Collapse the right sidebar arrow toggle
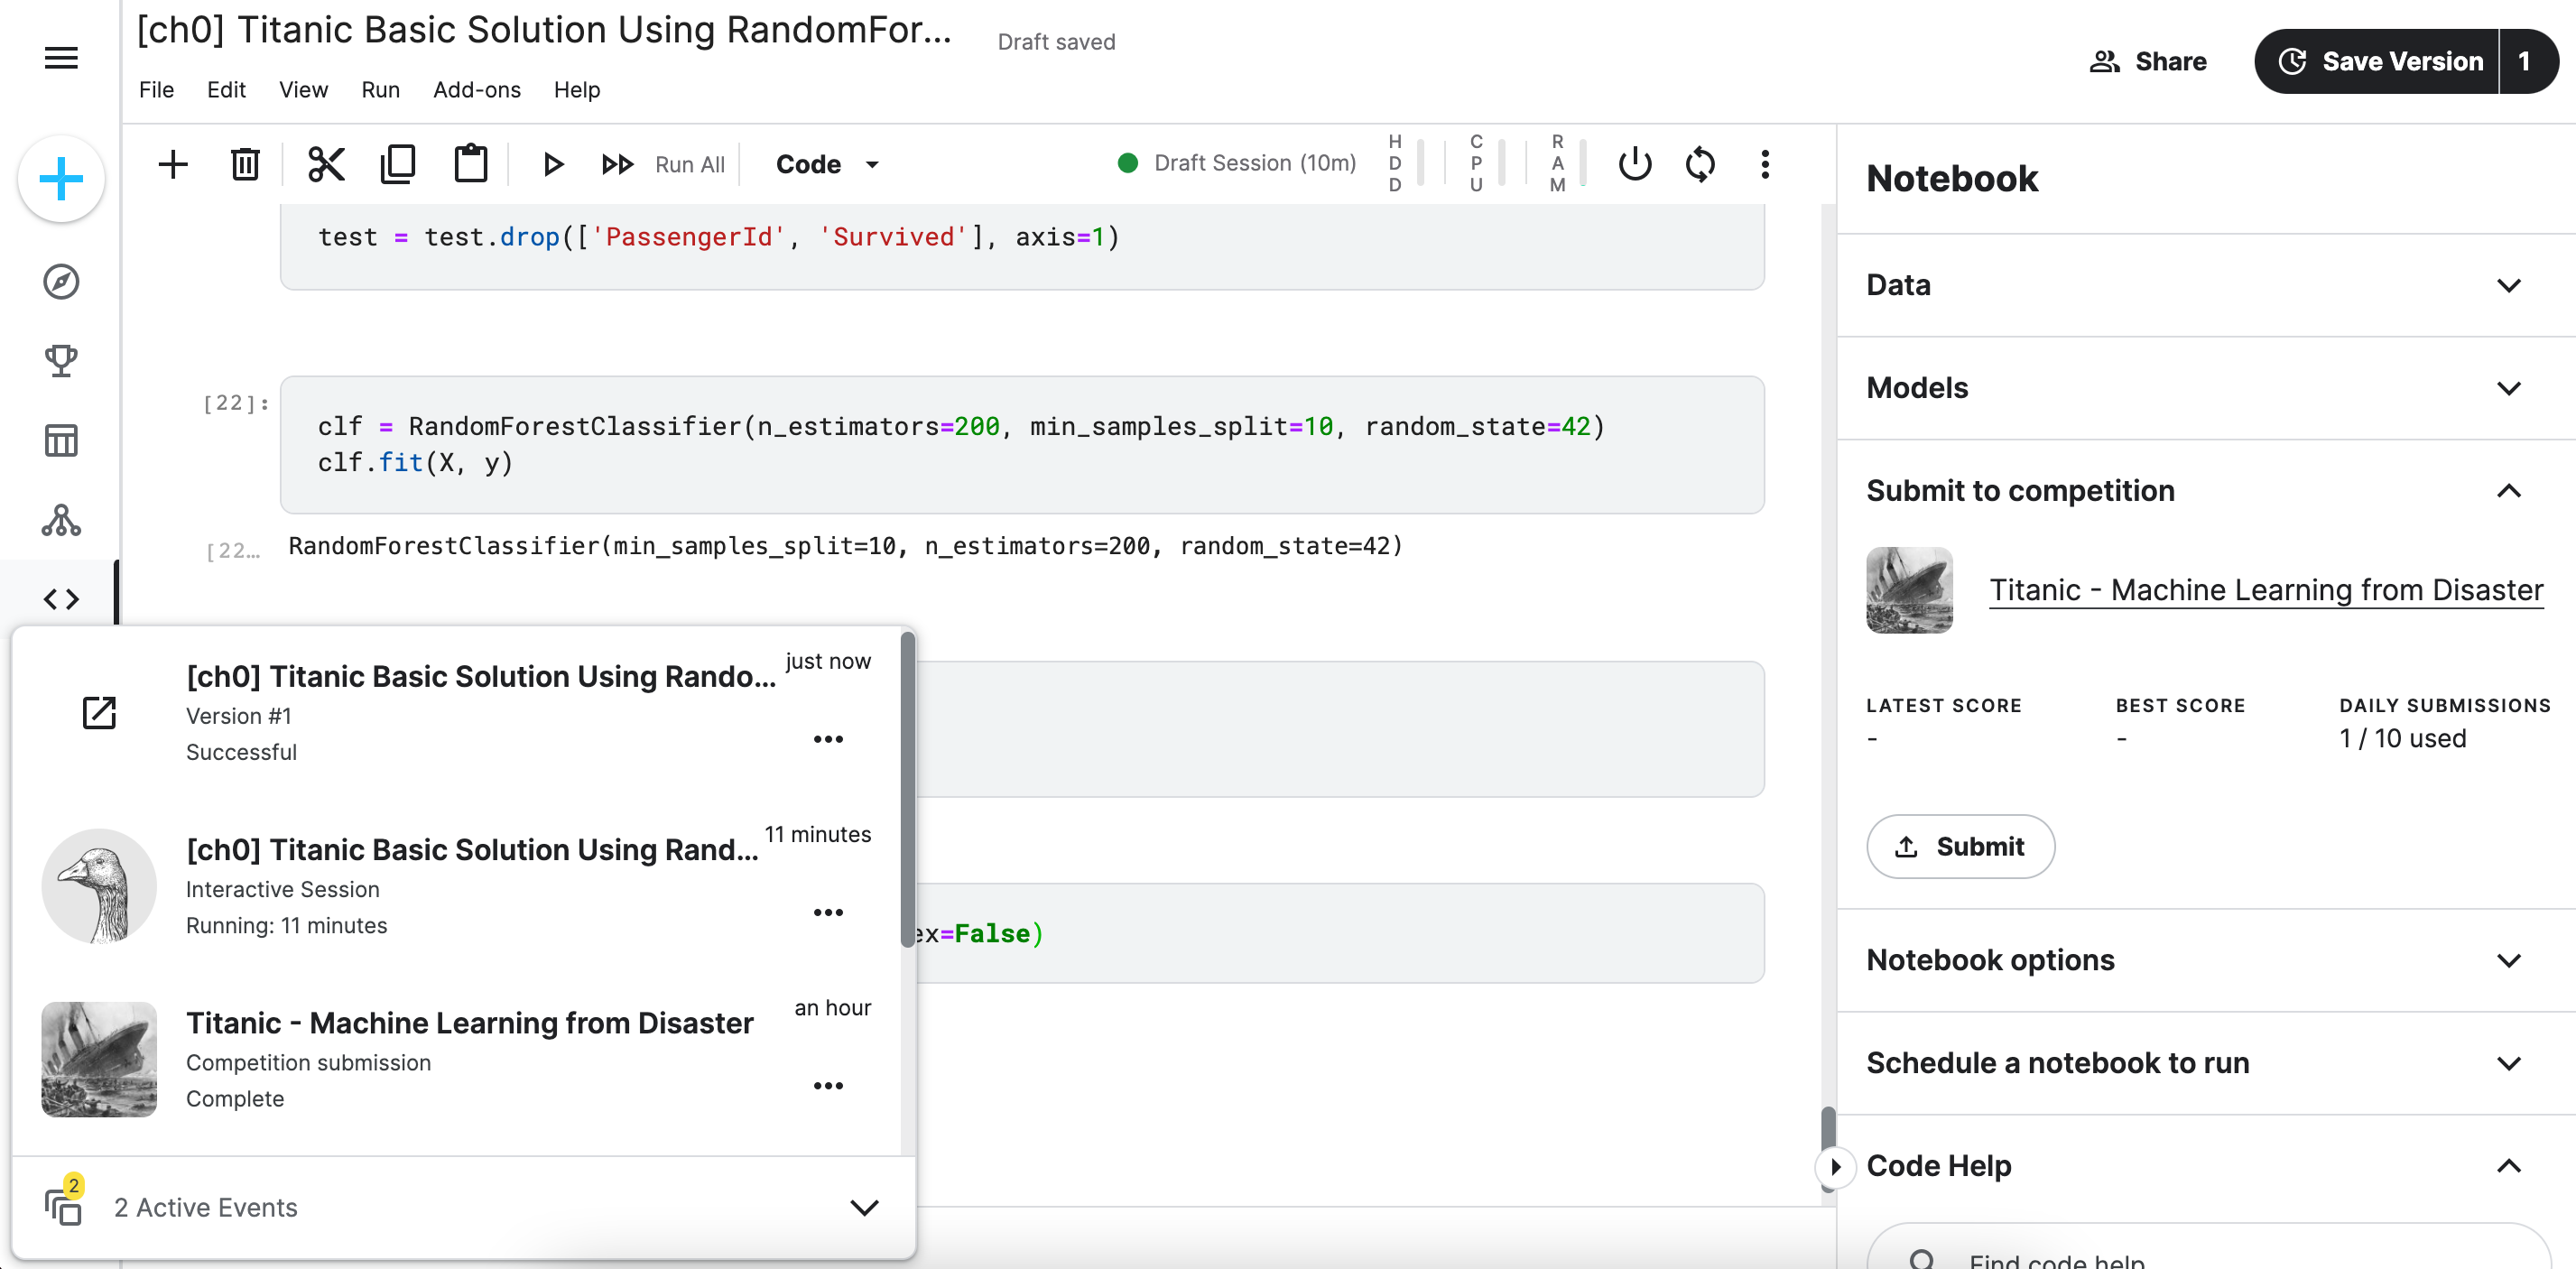This screenshot has width=2576, height=1269. pyautogui.click(x=1835, y=1166)
